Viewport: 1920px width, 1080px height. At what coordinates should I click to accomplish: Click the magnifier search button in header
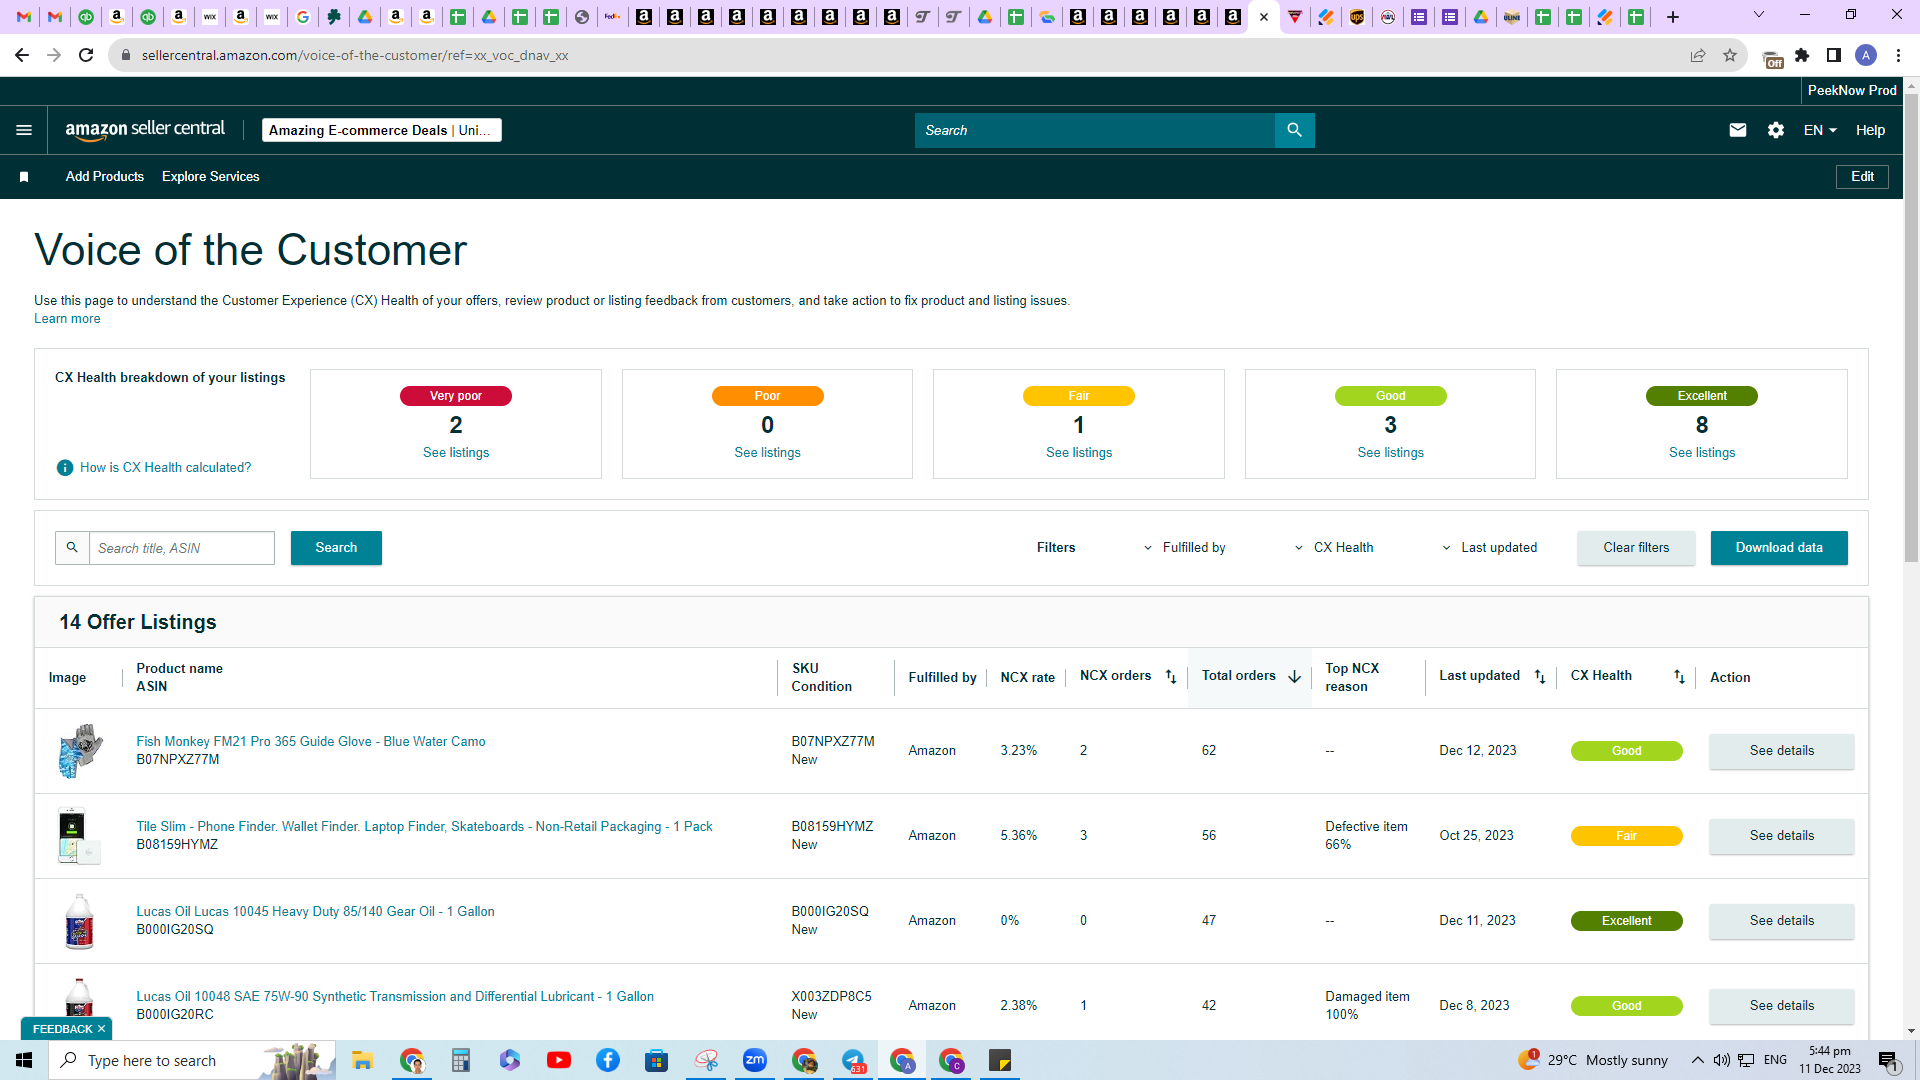(x=1294, y=130)
